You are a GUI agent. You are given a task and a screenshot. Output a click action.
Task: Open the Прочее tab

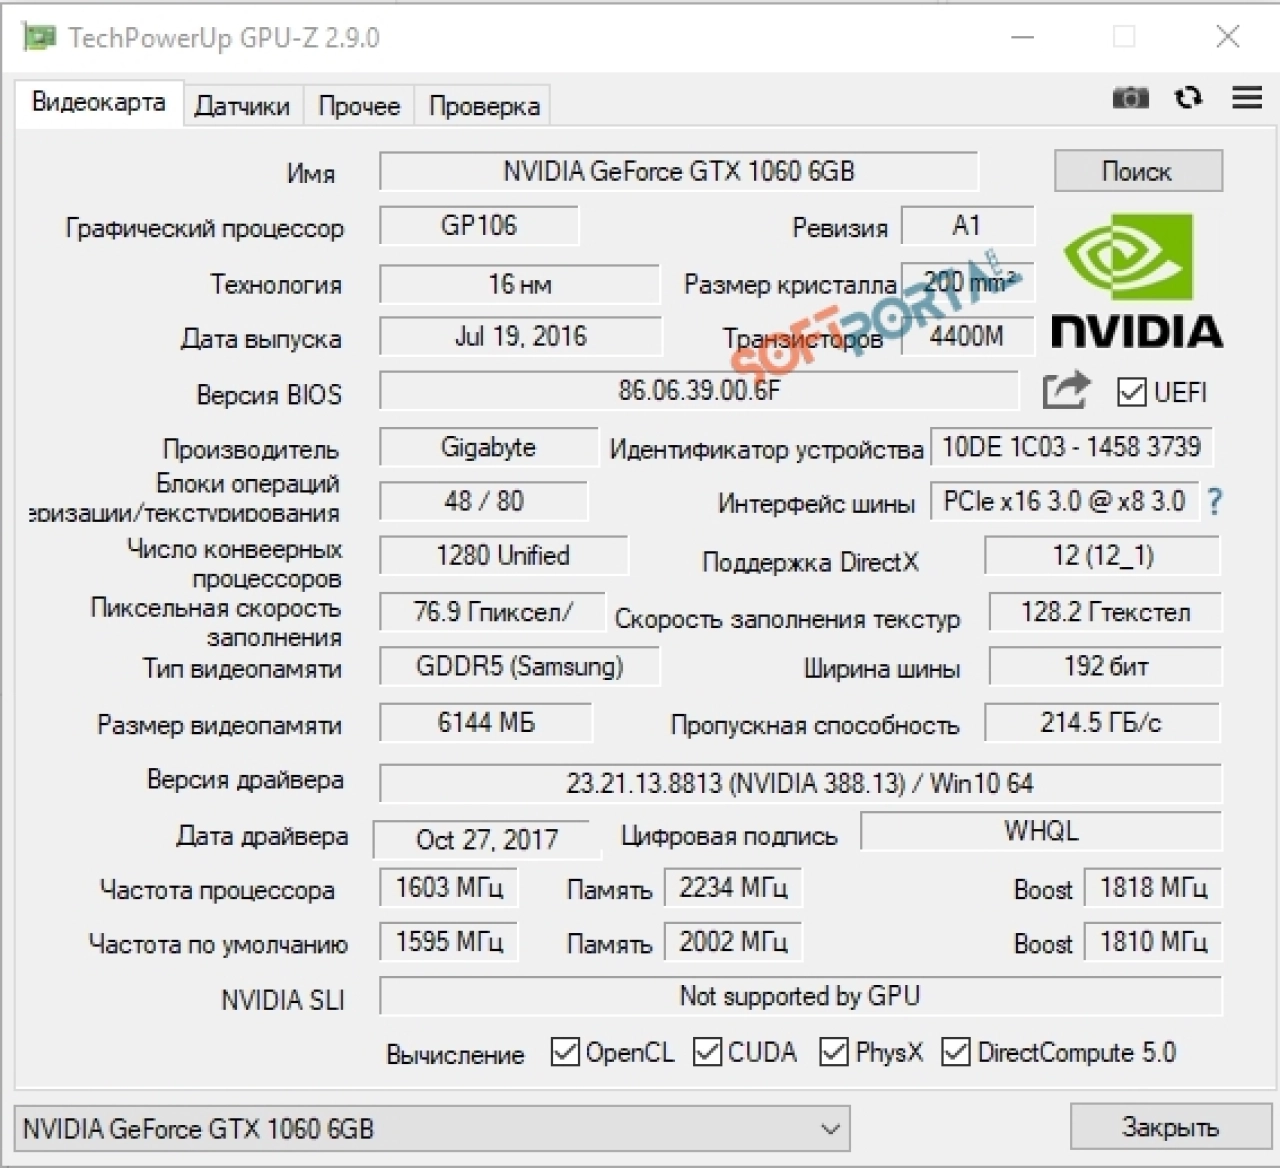[x=359, y=106]
